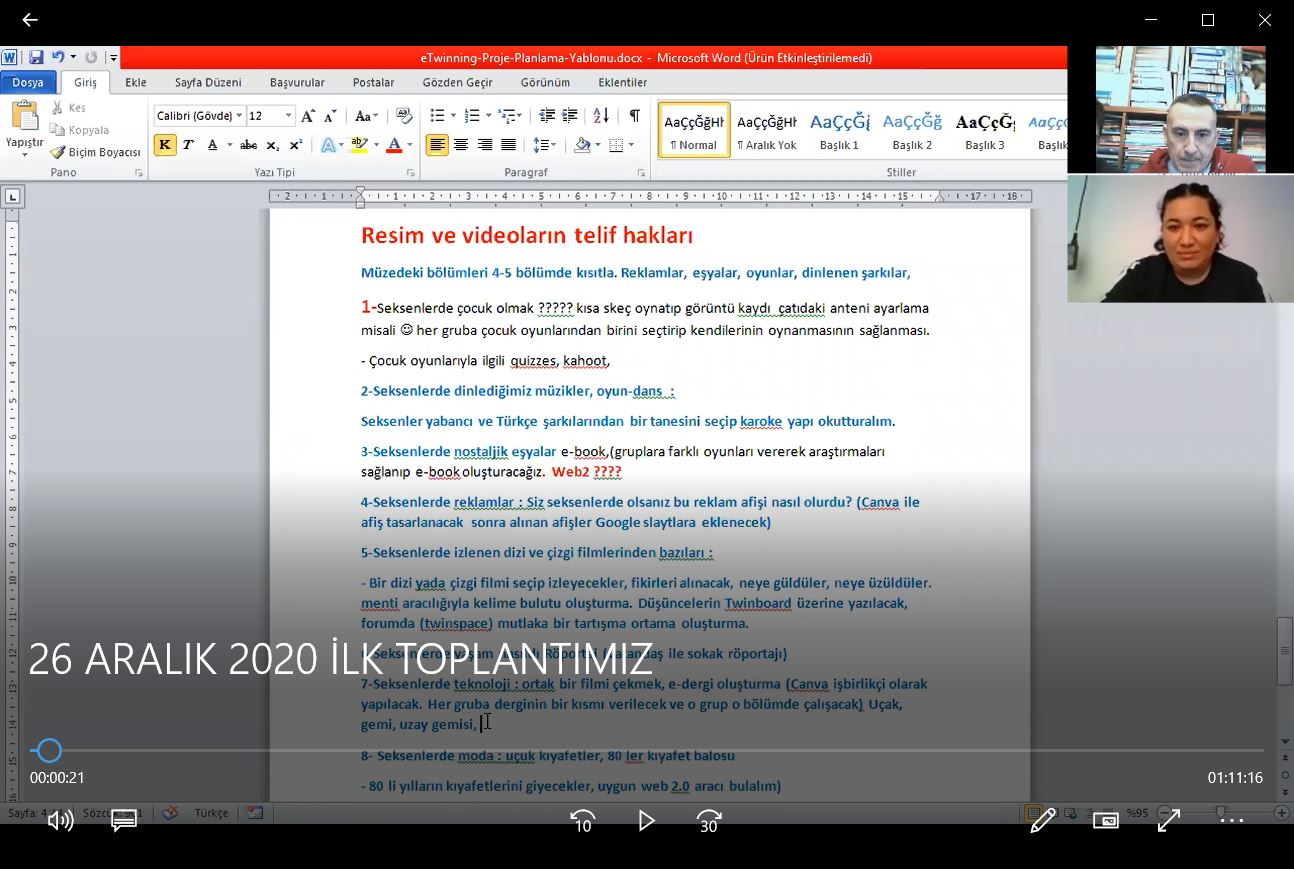Apply the red font color

point(394,145)
